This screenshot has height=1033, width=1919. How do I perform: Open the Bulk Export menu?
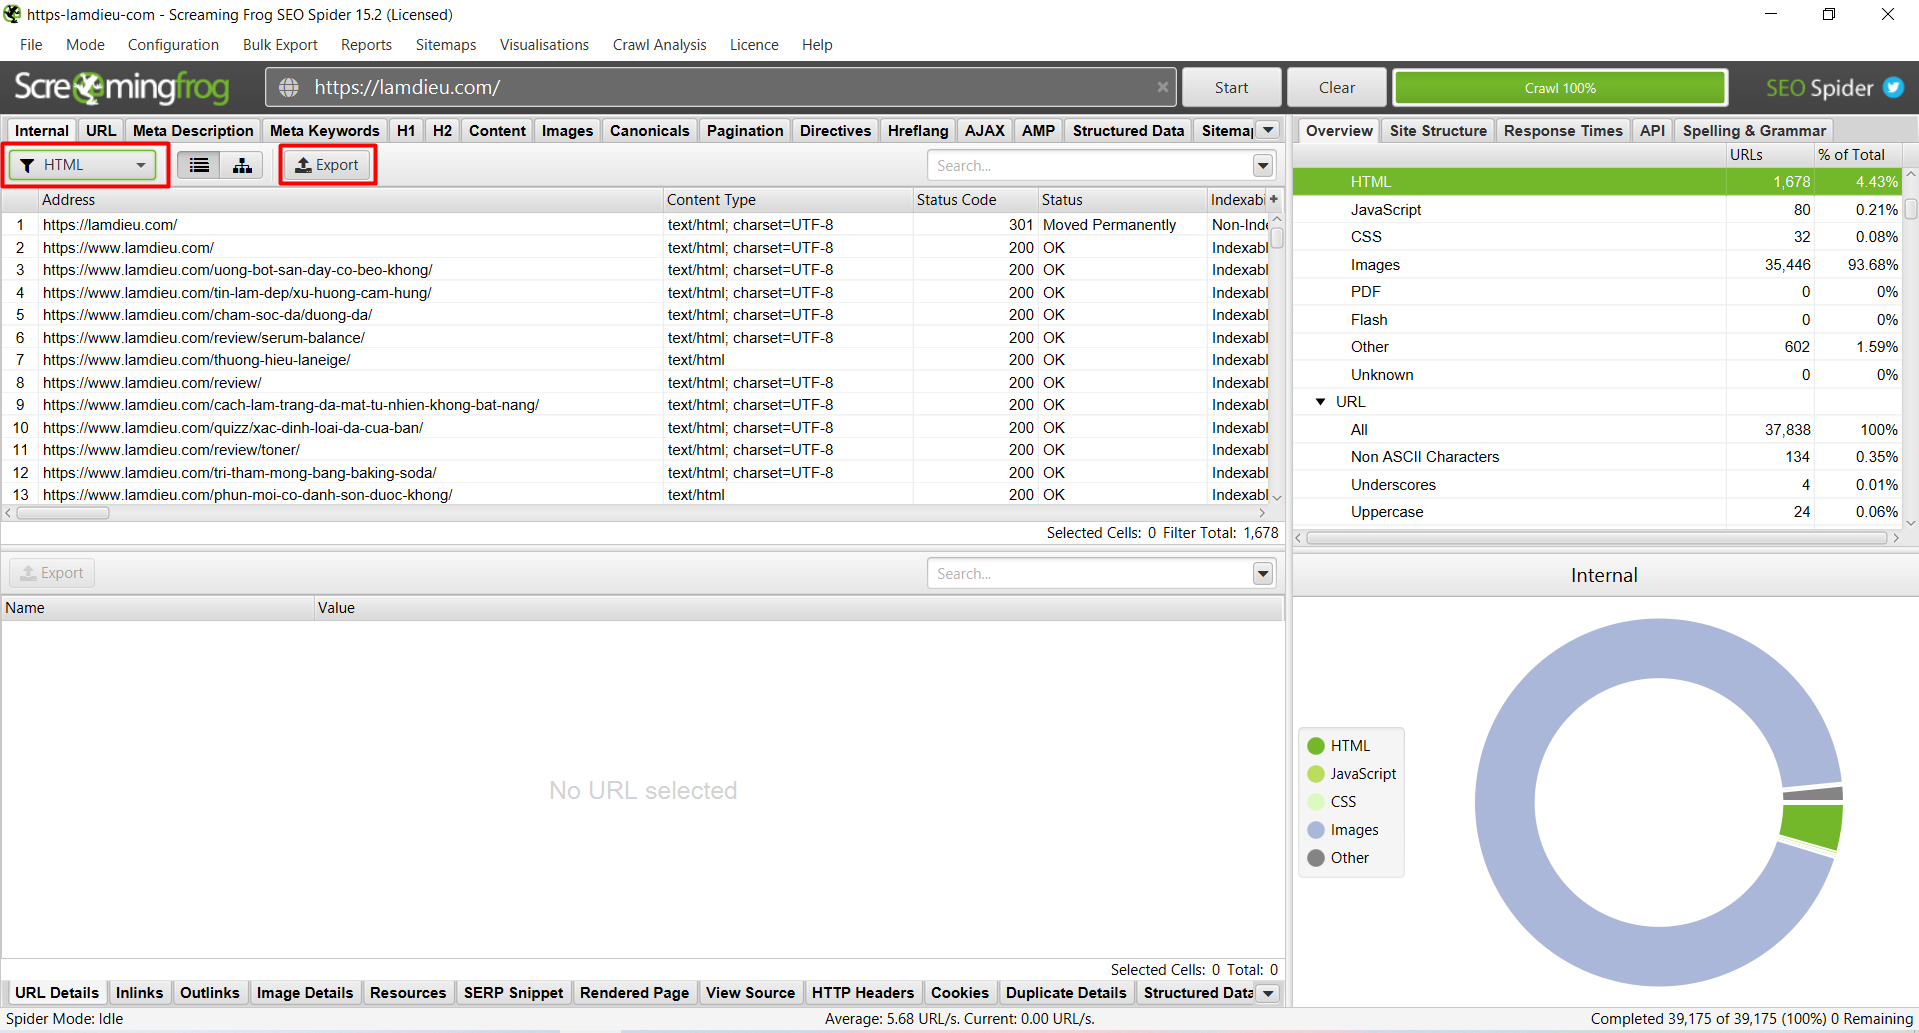(280, 45)
